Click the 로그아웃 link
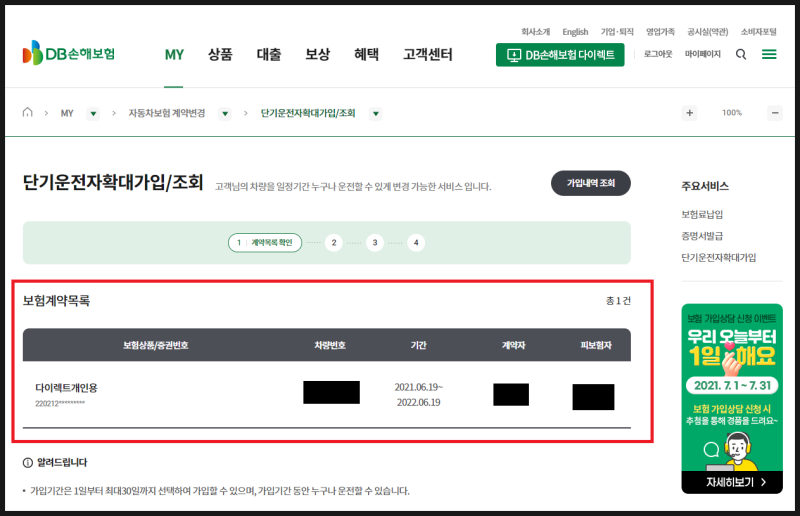The image size is (800, 516). (658, 54)
